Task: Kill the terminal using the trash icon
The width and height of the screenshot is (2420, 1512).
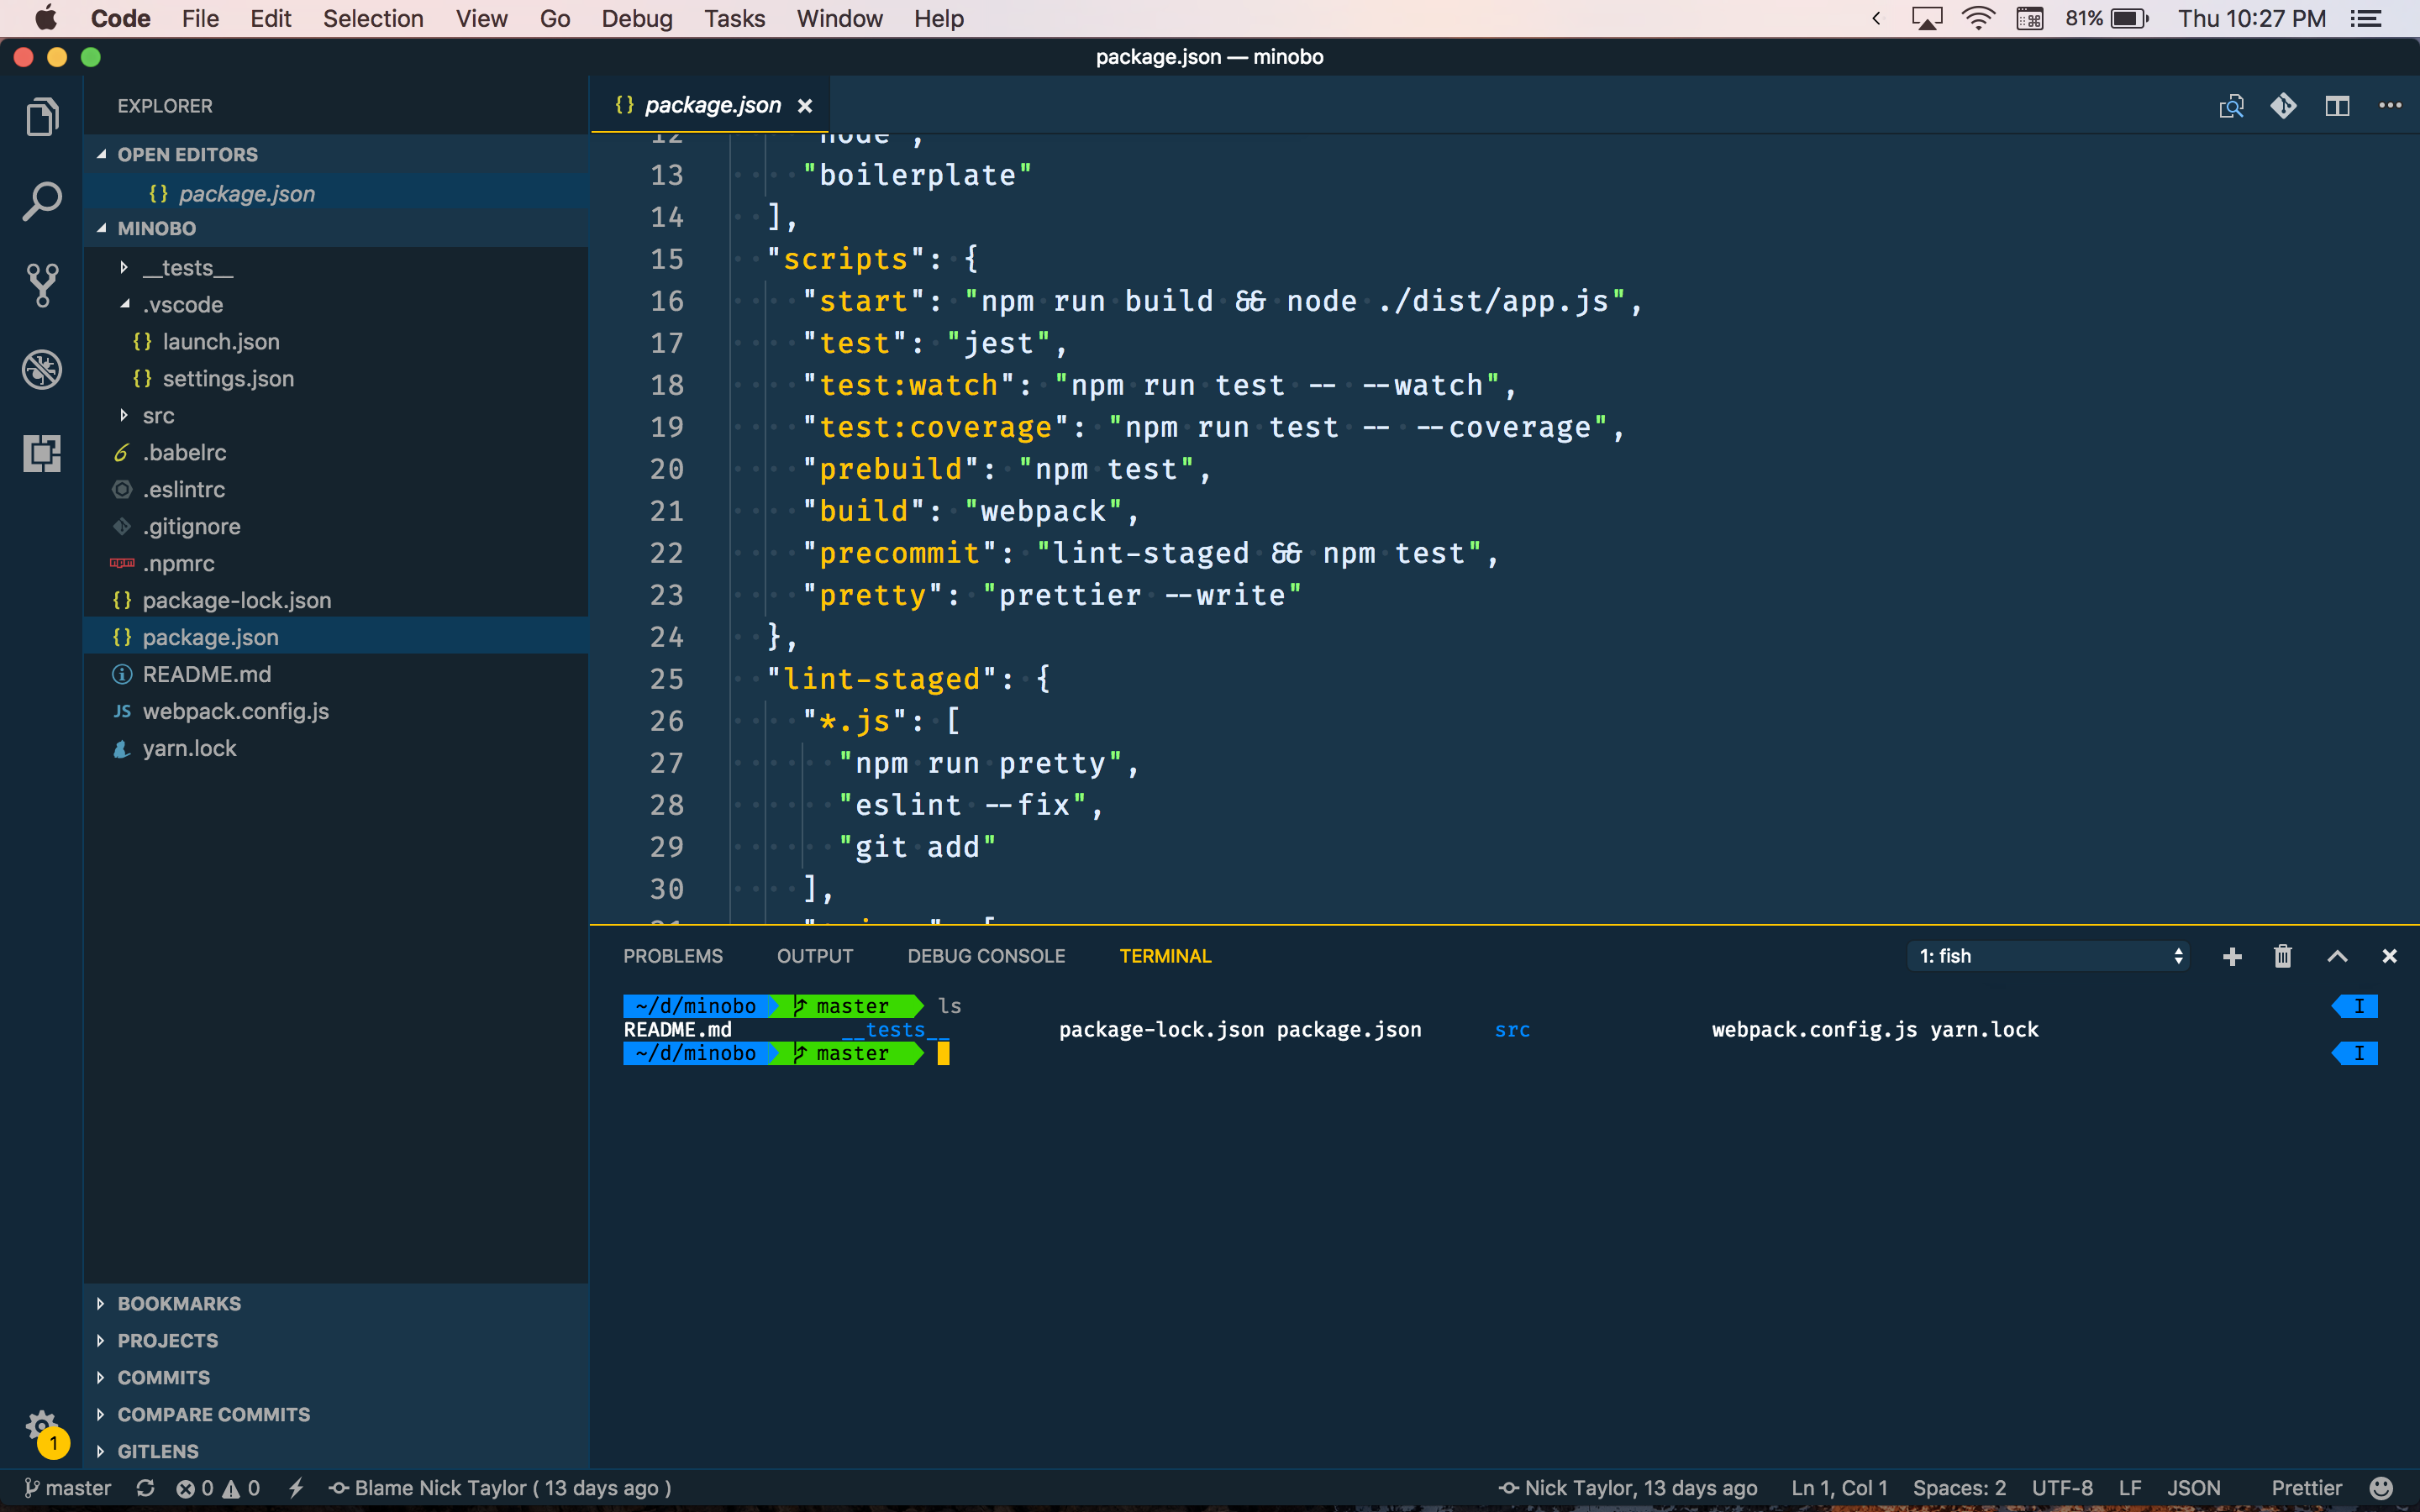Action: [x=2282, y=956]
